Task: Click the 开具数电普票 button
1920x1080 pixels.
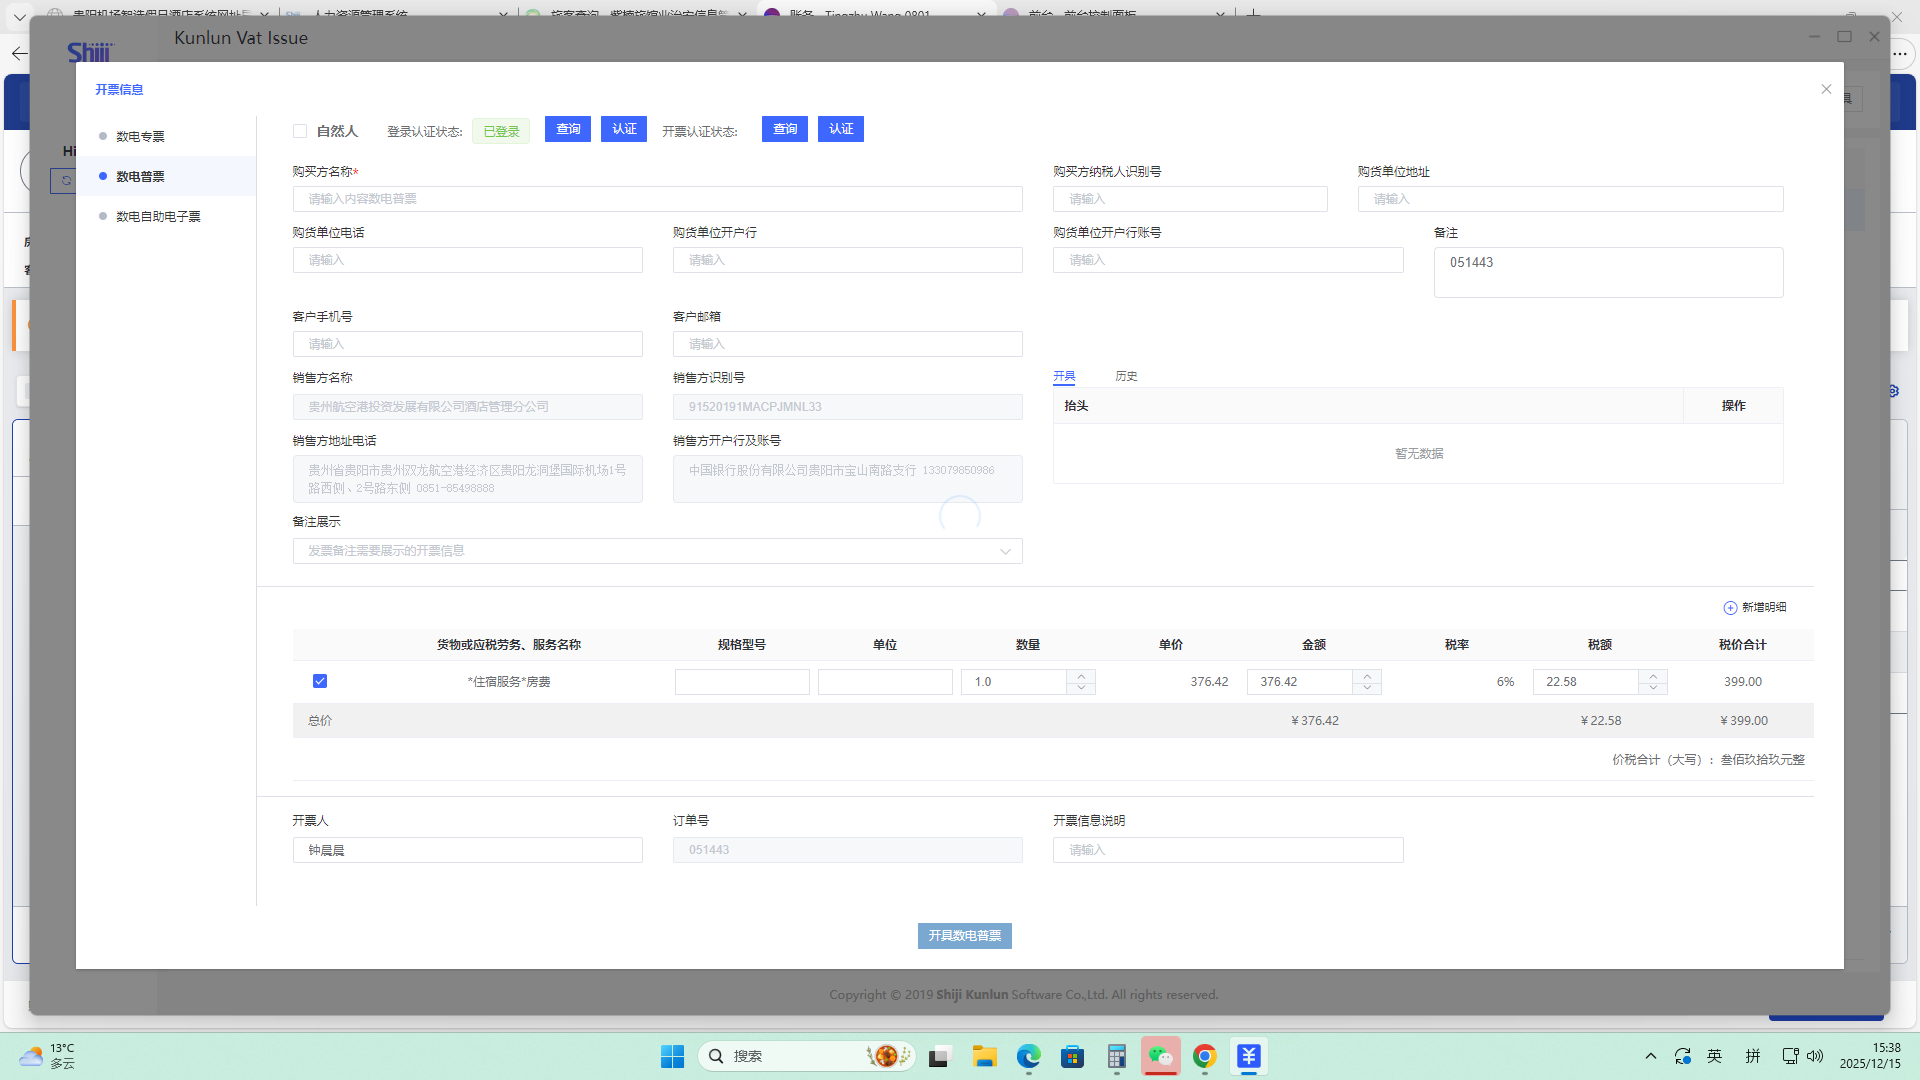Action: [x=964, y=936]
